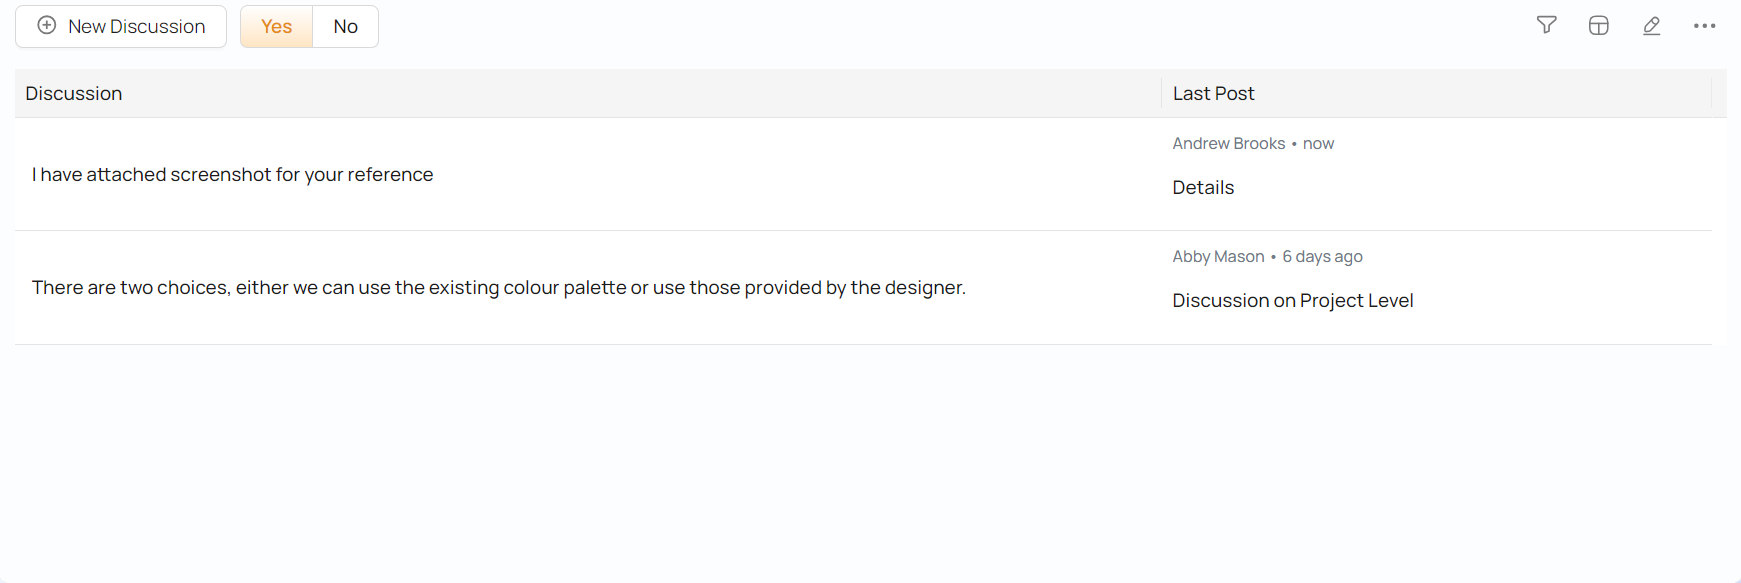Open the colour palette choices discussion
The image size is (1741, 583).
coord(498,288)
